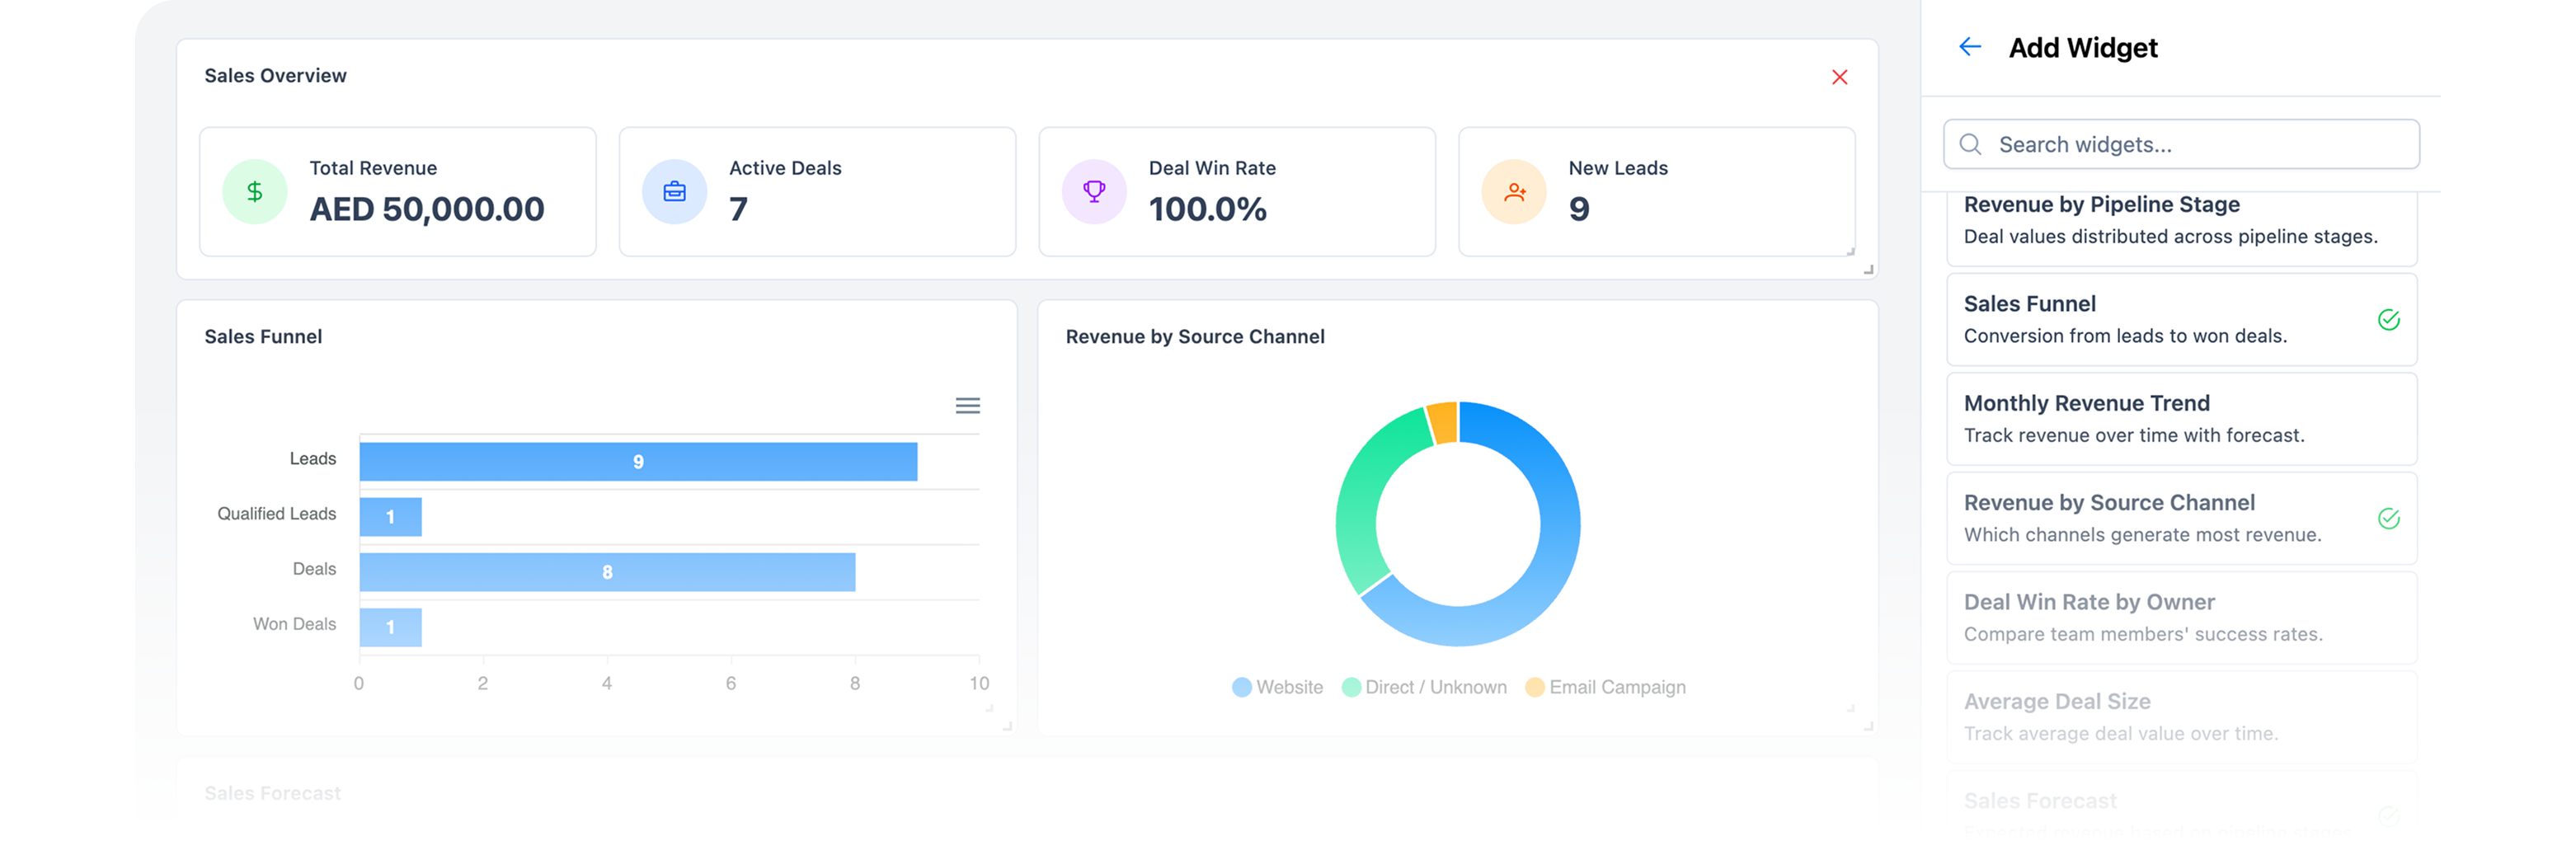Image resolution: width=2576 pixels, height=841 pixels.
Task: Open the Sales Funnel chart hamburger menu
Action: [x=967, y=406]
